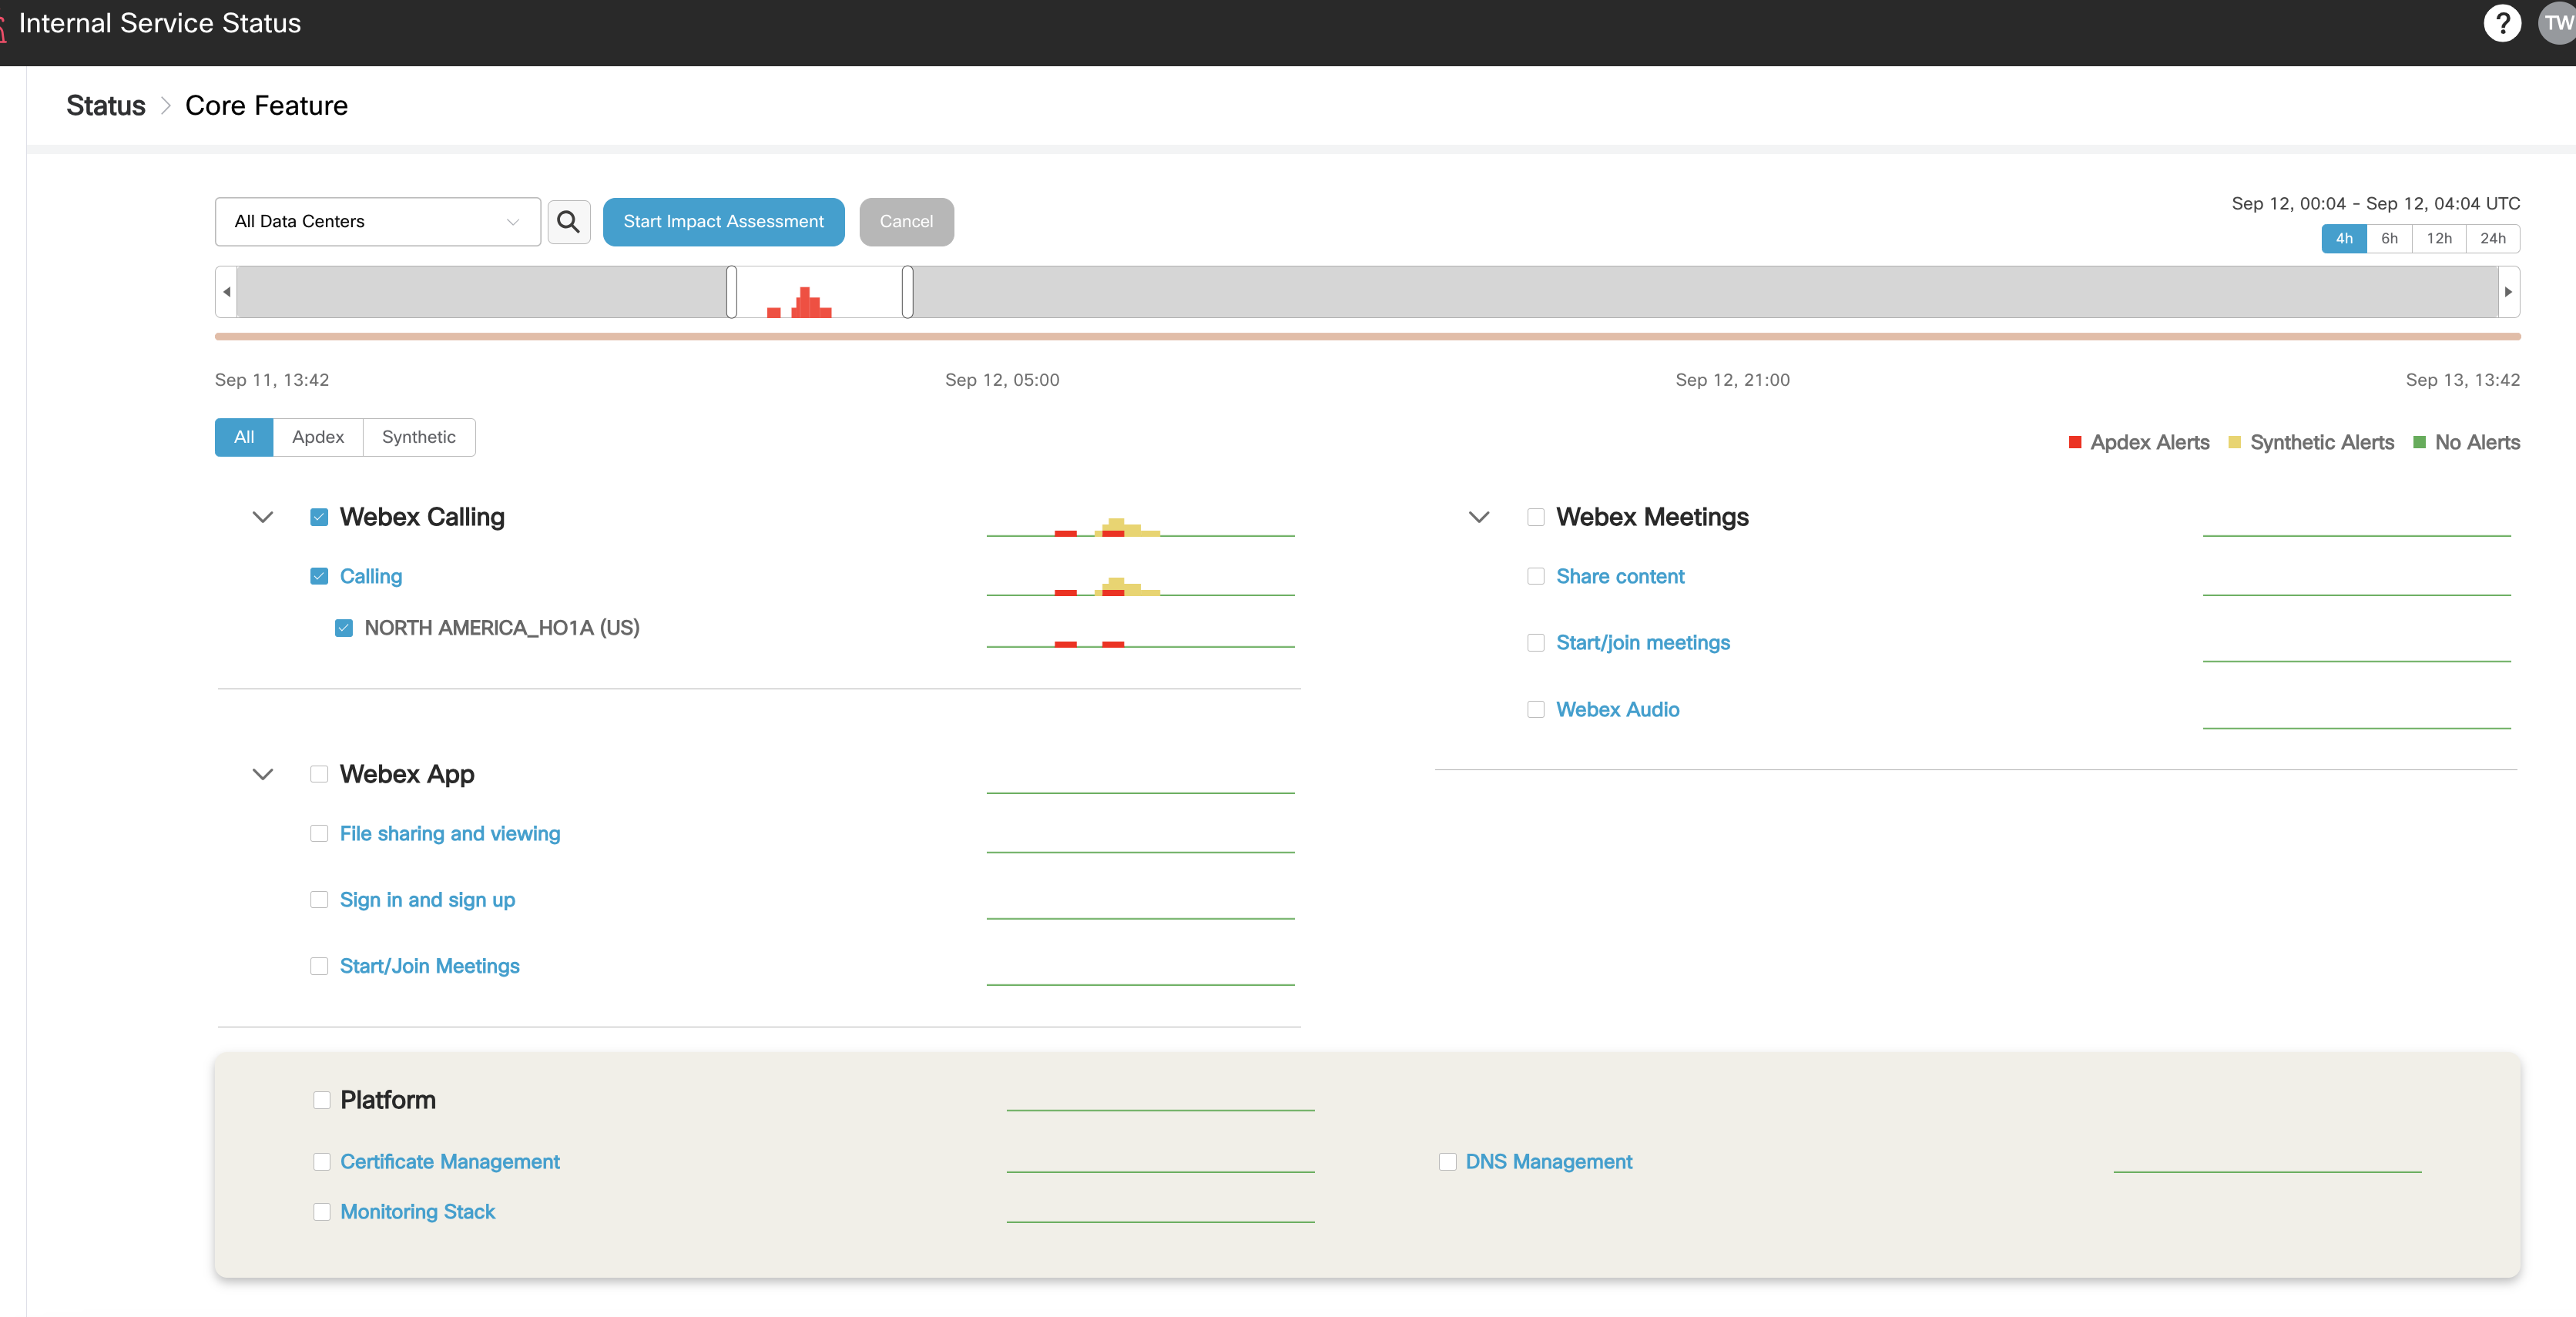Click the left timeline range slider handle
This screenshot has width=2576, height=1317.
tap(731, 292)
